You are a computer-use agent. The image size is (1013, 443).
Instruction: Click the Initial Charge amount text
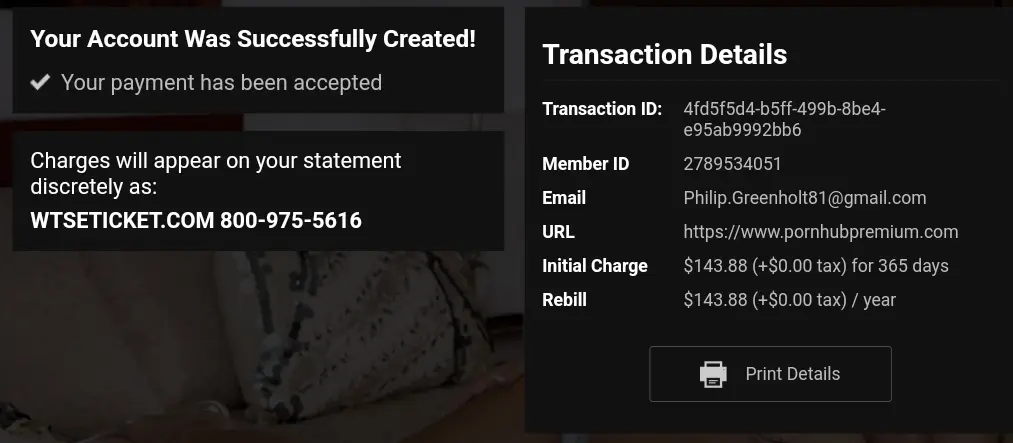816,265
